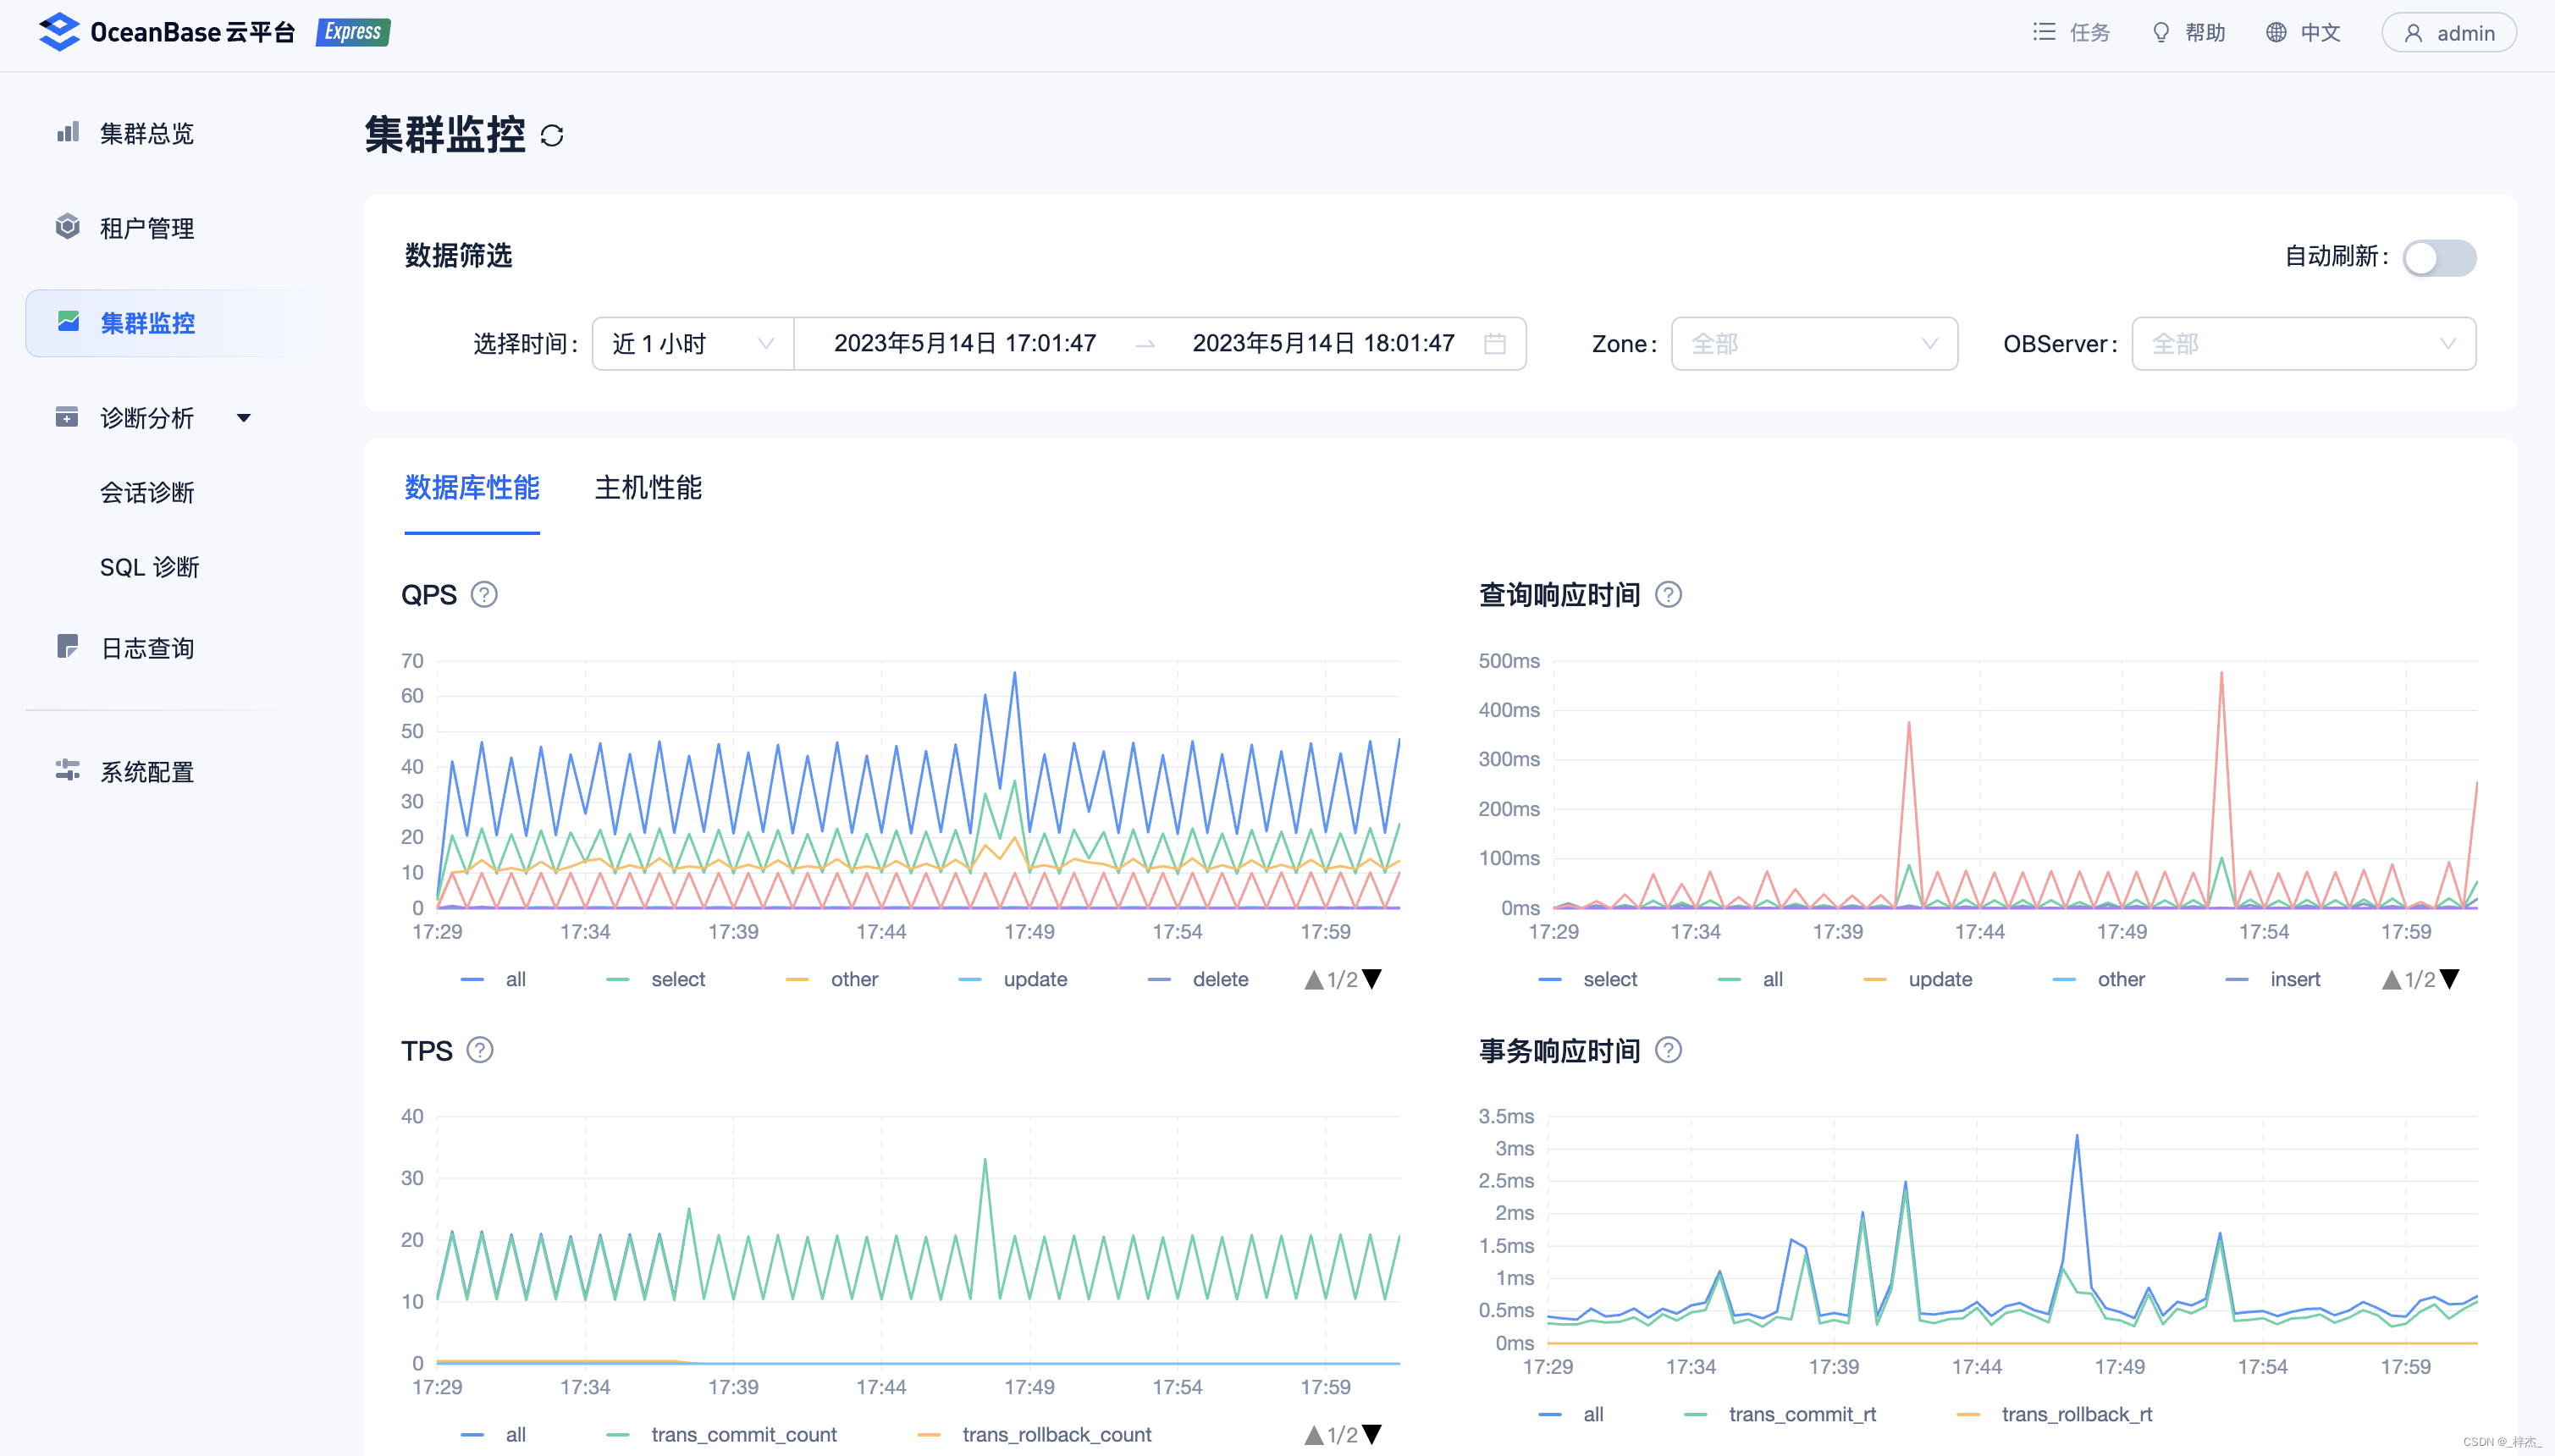The height and width of the screenshot is (1456, 2555).
Task: Click help icon beside 查询响应时间
Action: (x=1668, y=595)
